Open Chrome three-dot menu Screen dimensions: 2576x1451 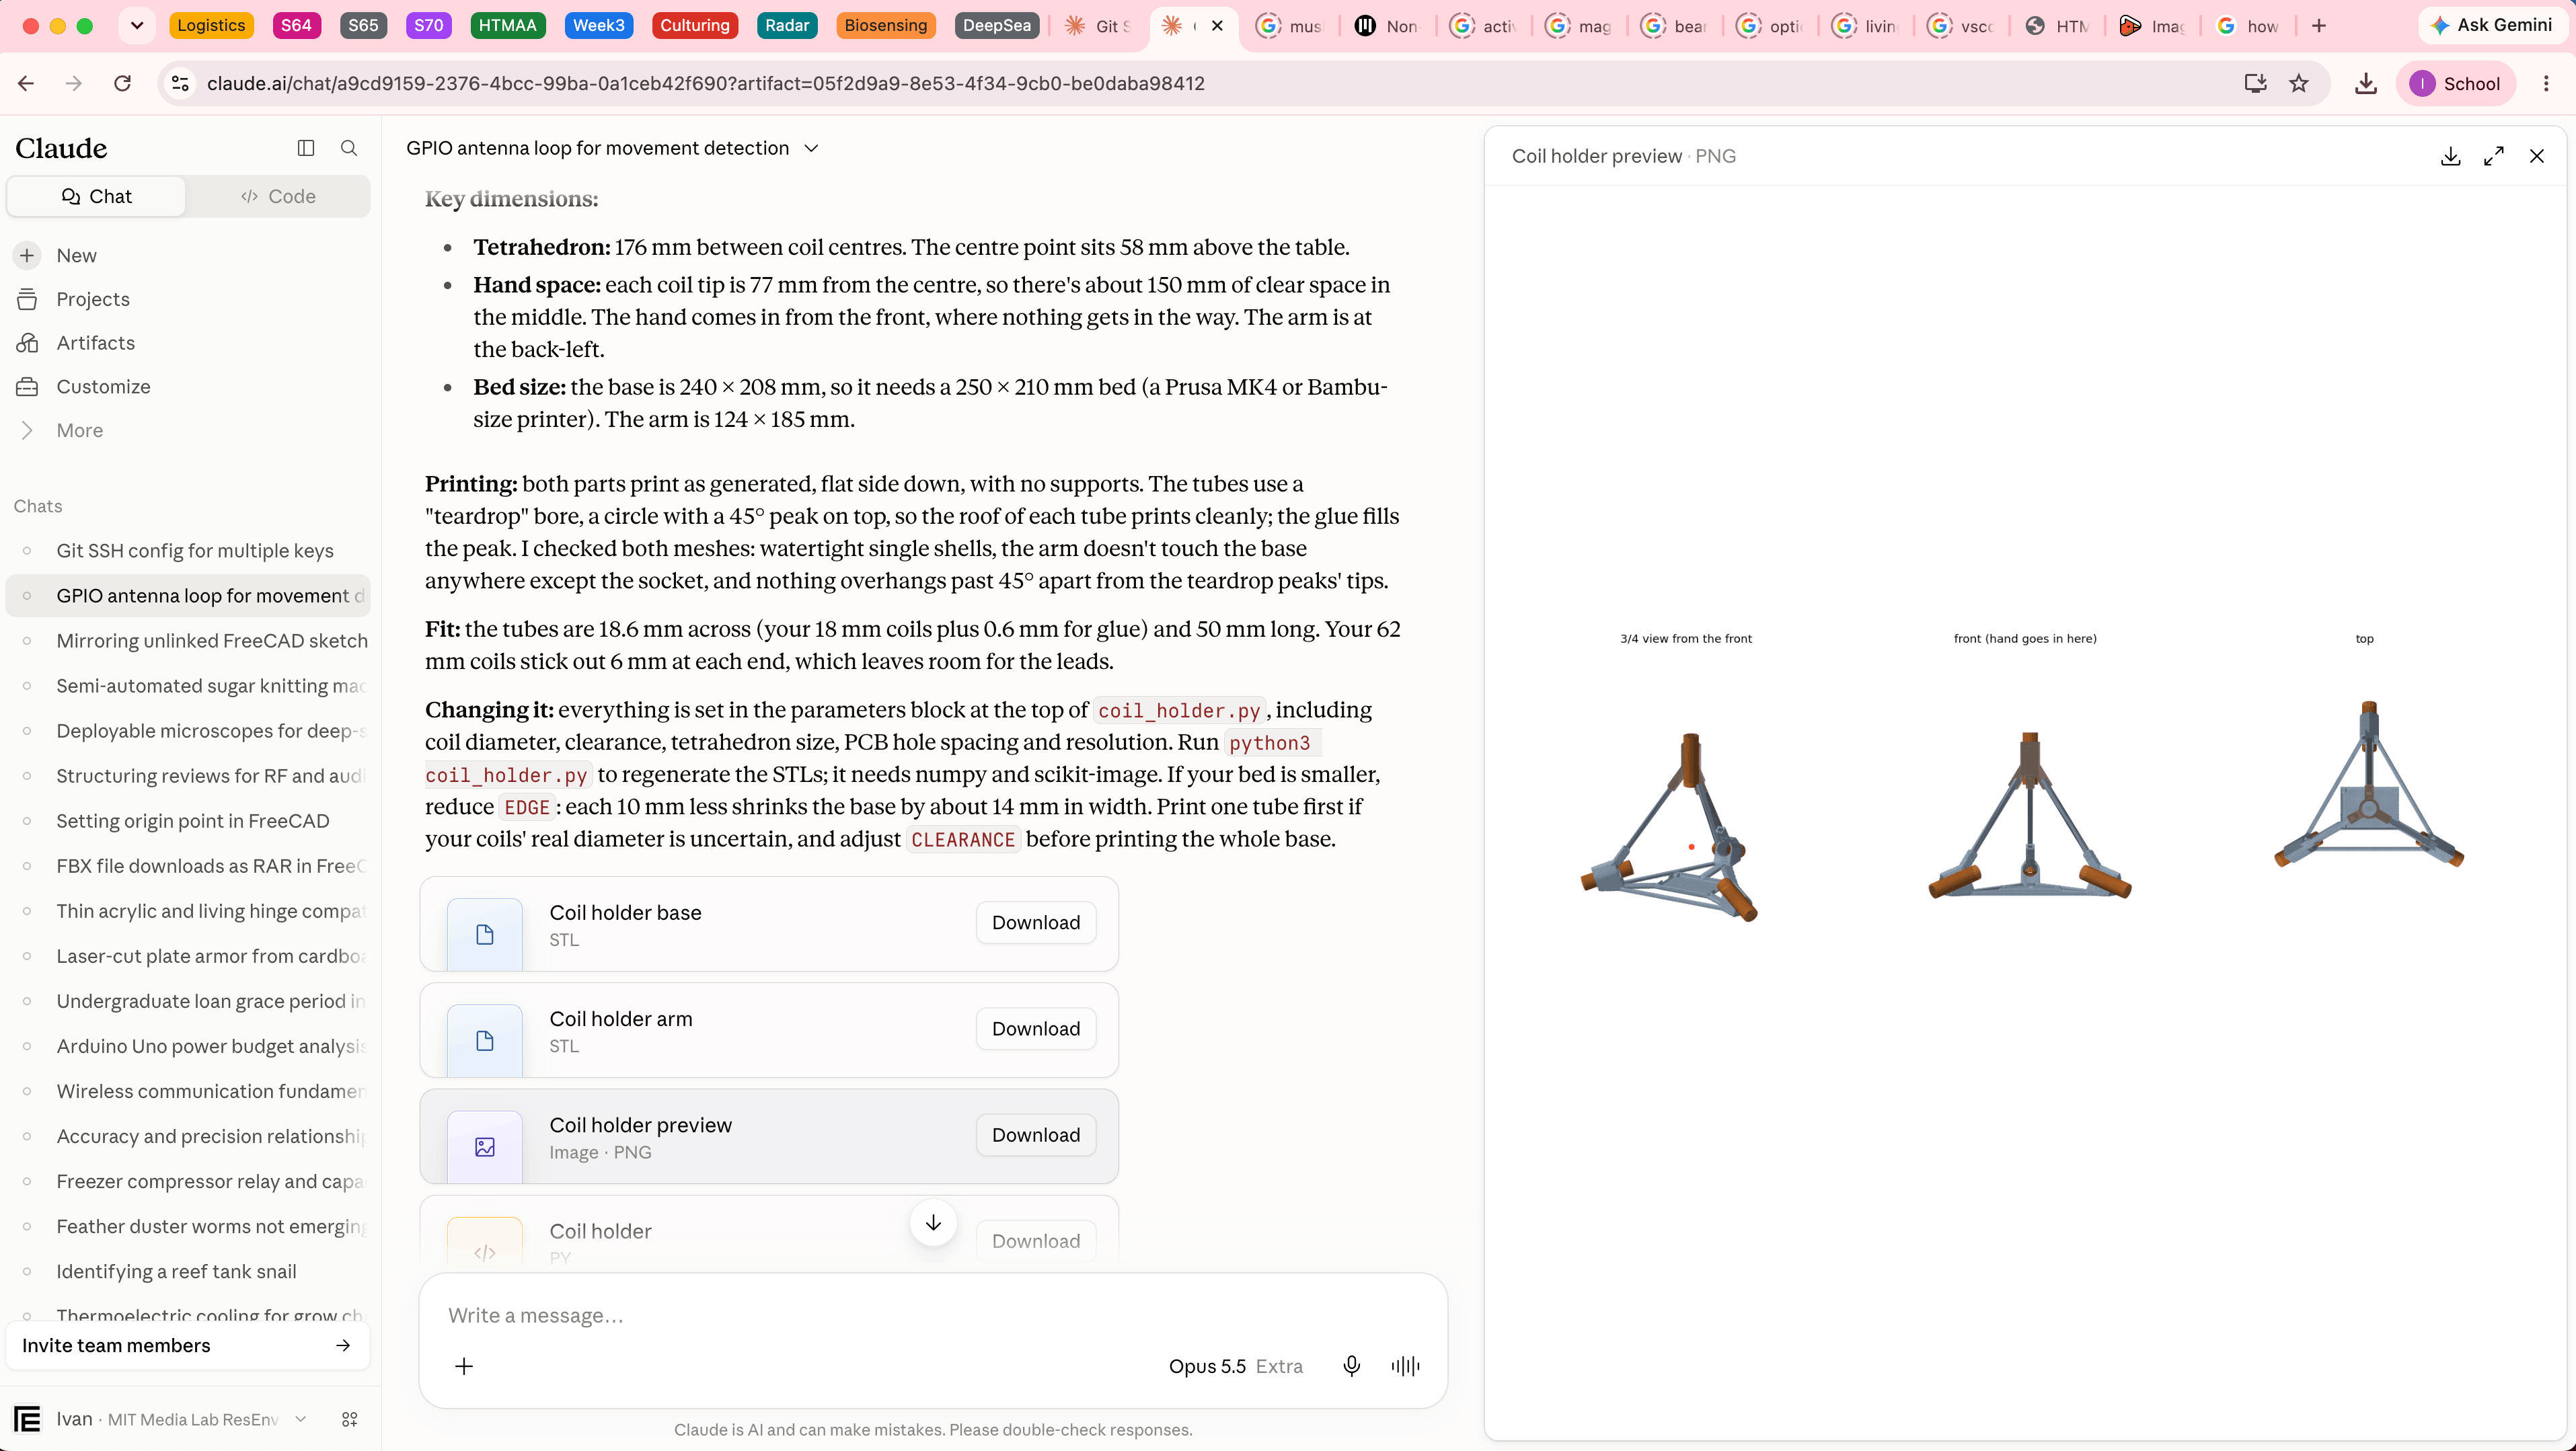click(x=2546, y=83)
